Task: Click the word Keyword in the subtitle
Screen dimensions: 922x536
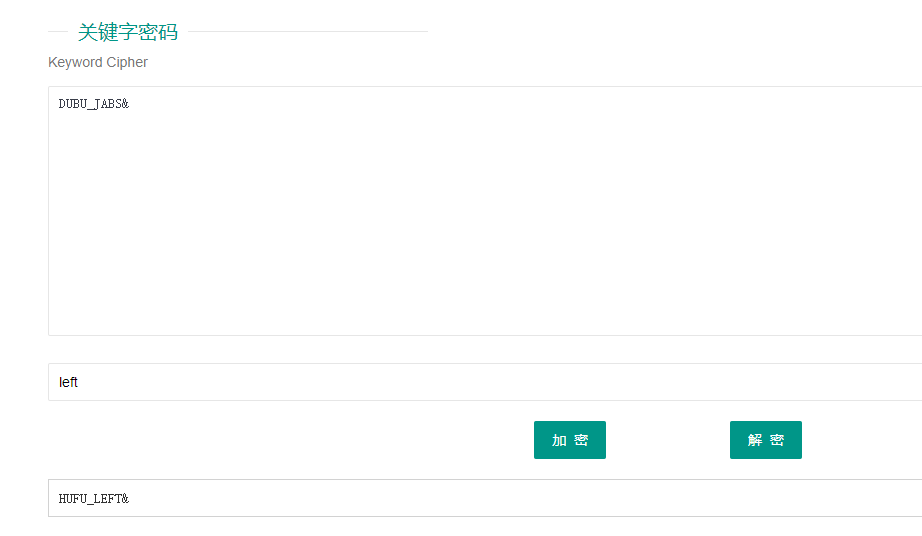Action: coord(75,62)
